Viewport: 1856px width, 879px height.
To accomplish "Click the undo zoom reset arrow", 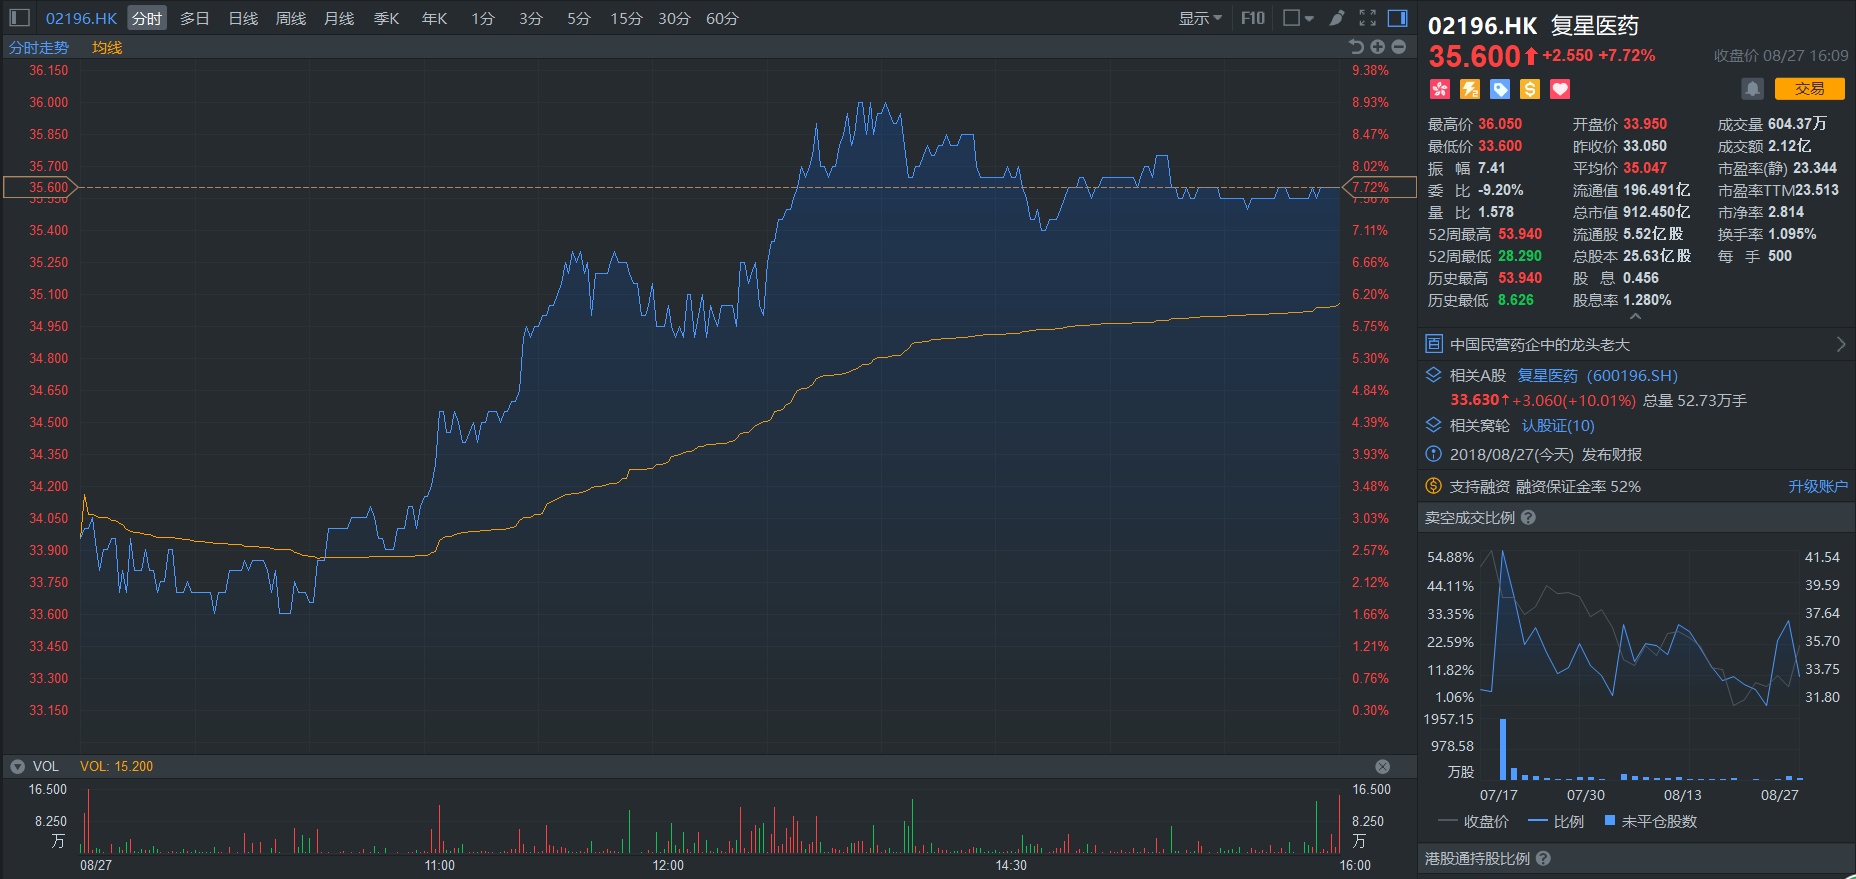I will point(1356,47).
